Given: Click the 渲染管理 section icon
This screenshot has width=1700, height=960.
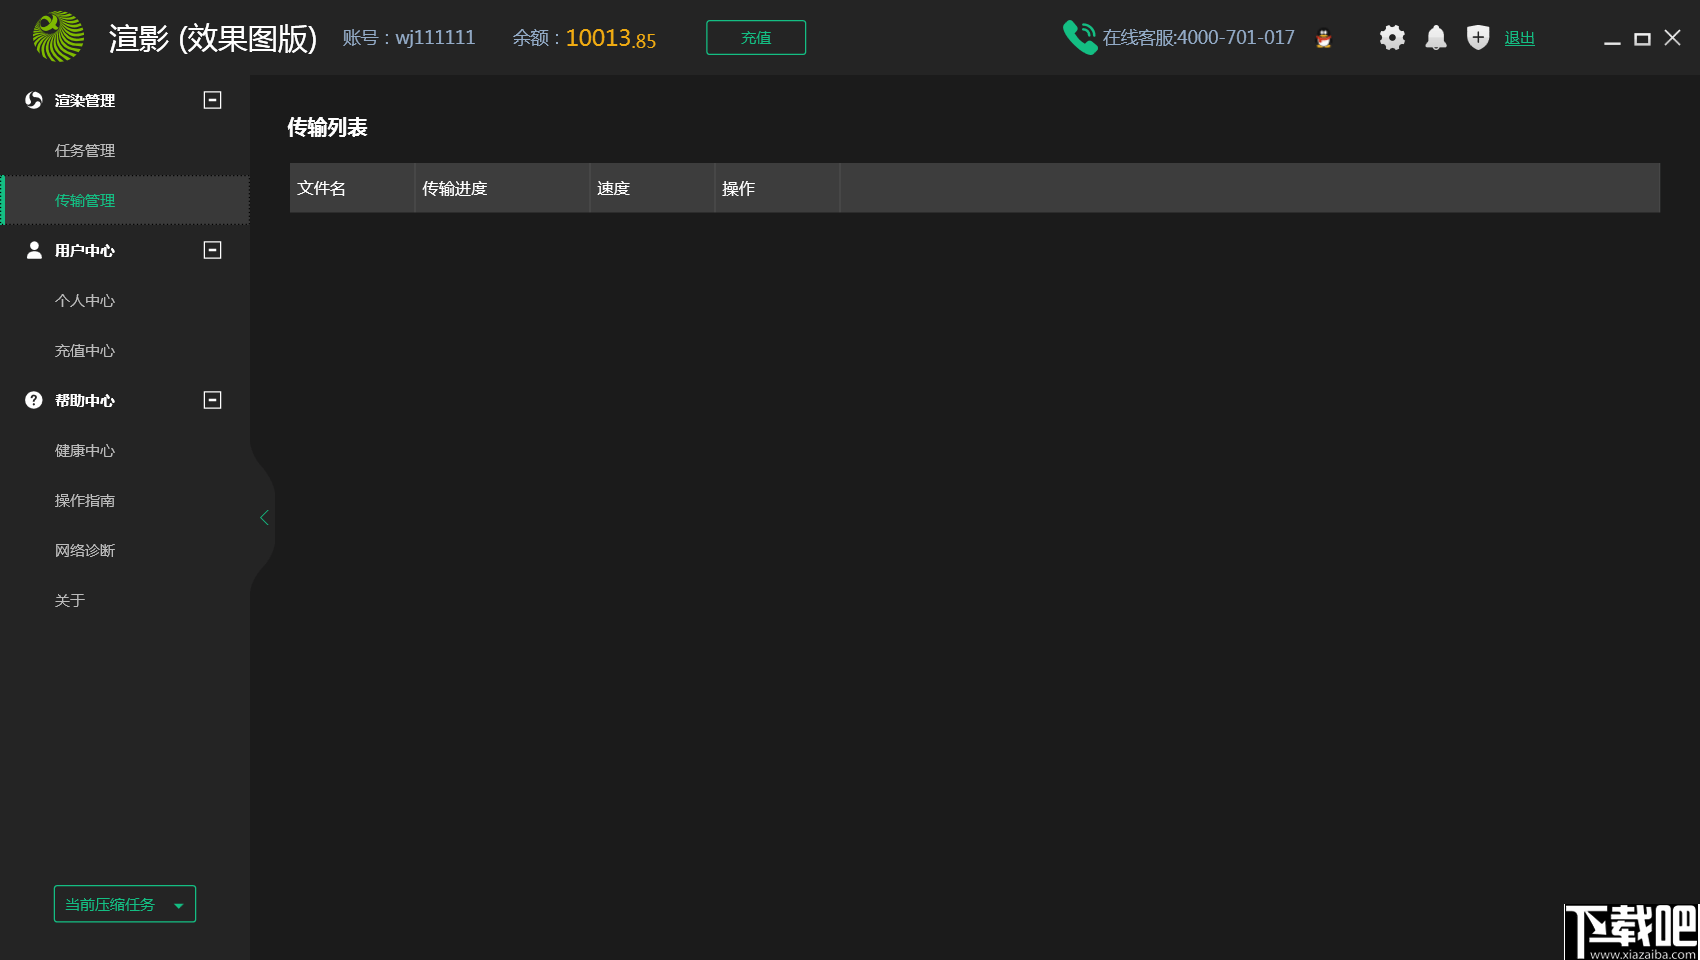Looking at the screenshot, I should 34,100.
